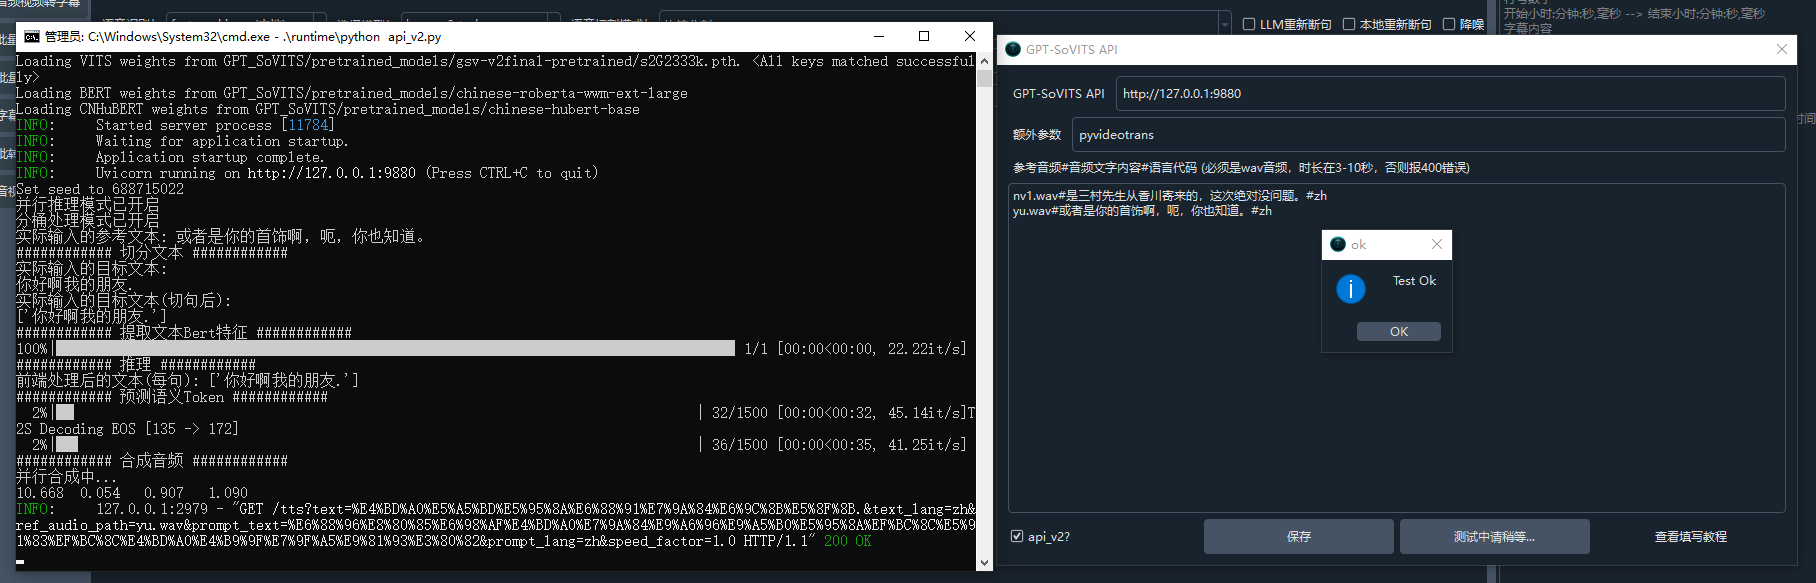Enable the 本地重新断句 checkbox
This screenshot has width=1816, height=583.
click(1349, 24)
